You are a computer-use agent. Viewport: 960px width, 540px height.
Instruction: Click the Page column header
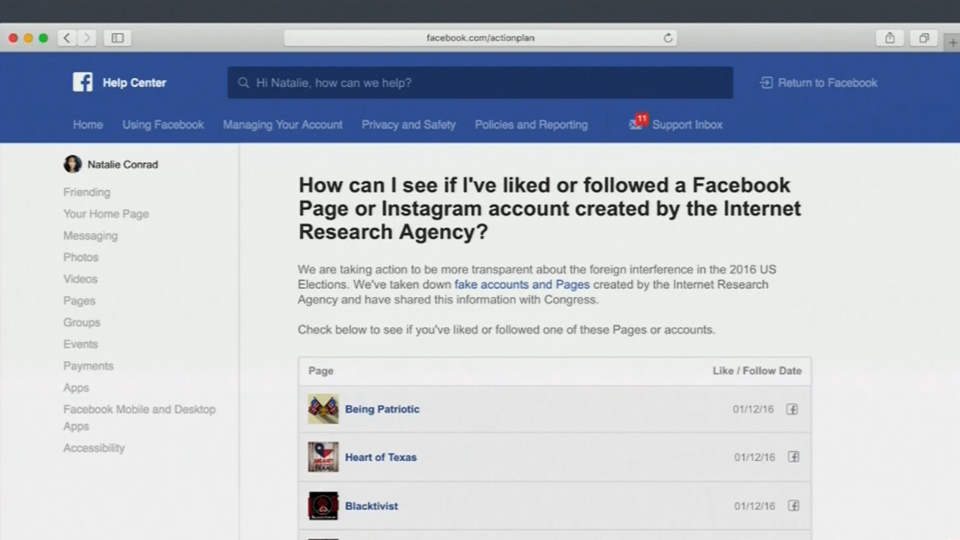click(321, 371)
